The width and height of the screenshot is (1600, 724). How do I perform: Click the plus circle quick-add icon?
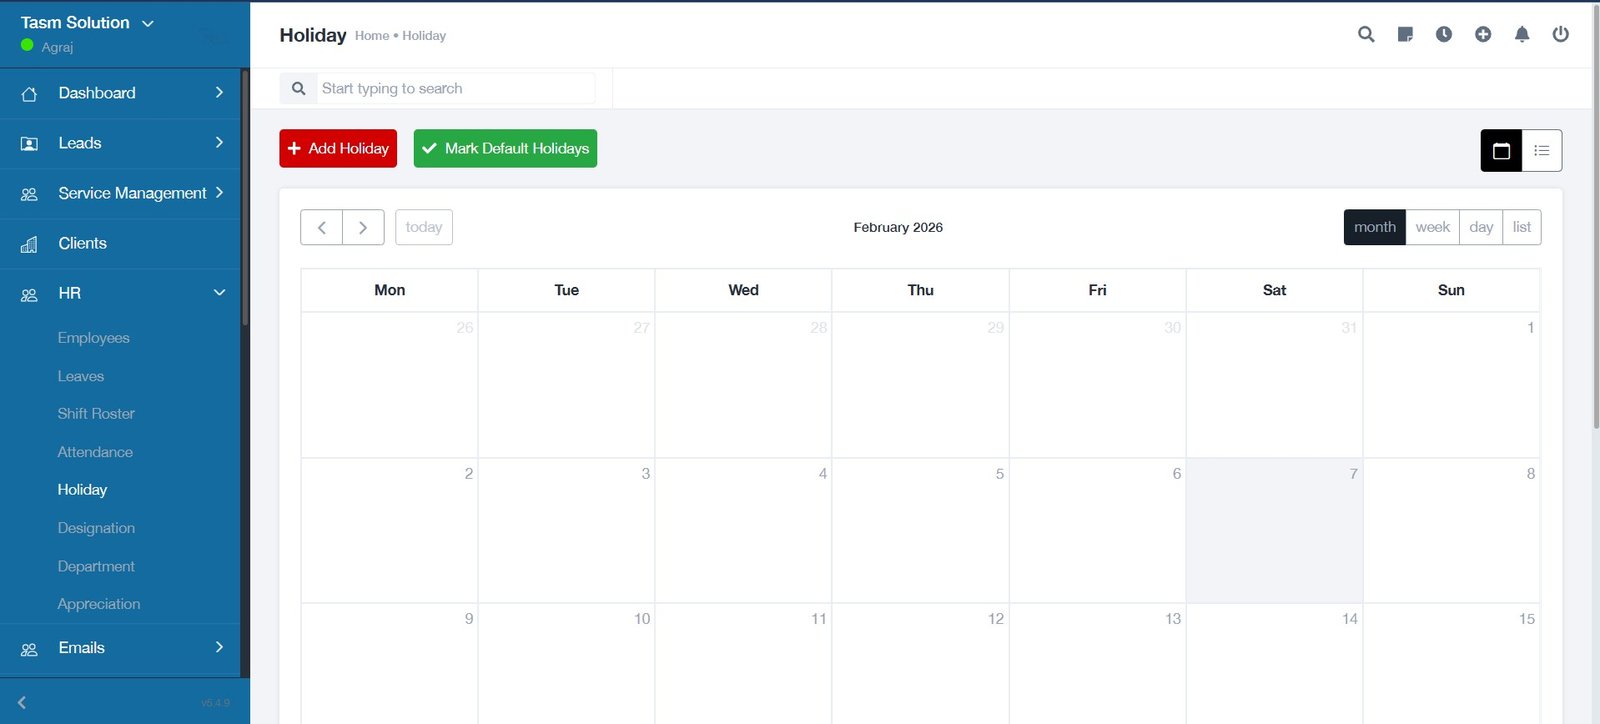coord(1483,35)
